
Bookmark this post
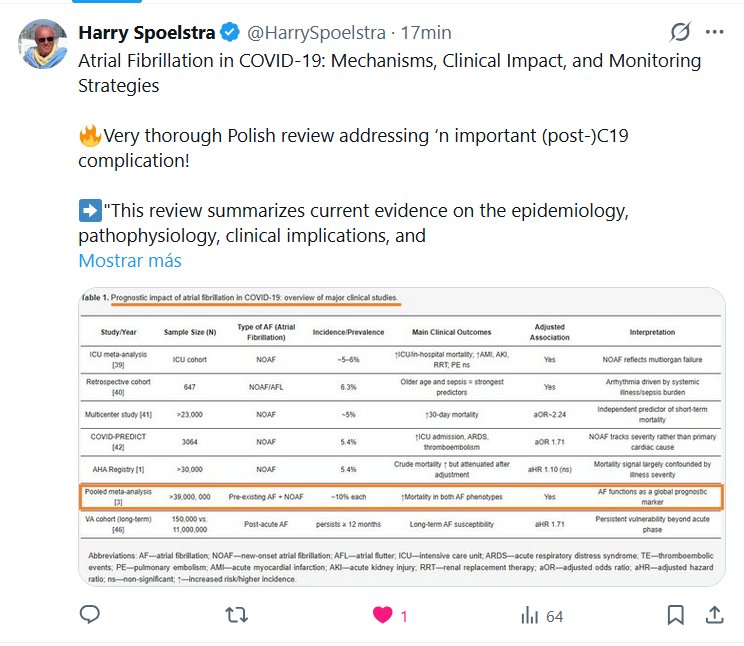pyautogui.click(x=676, y=615)
